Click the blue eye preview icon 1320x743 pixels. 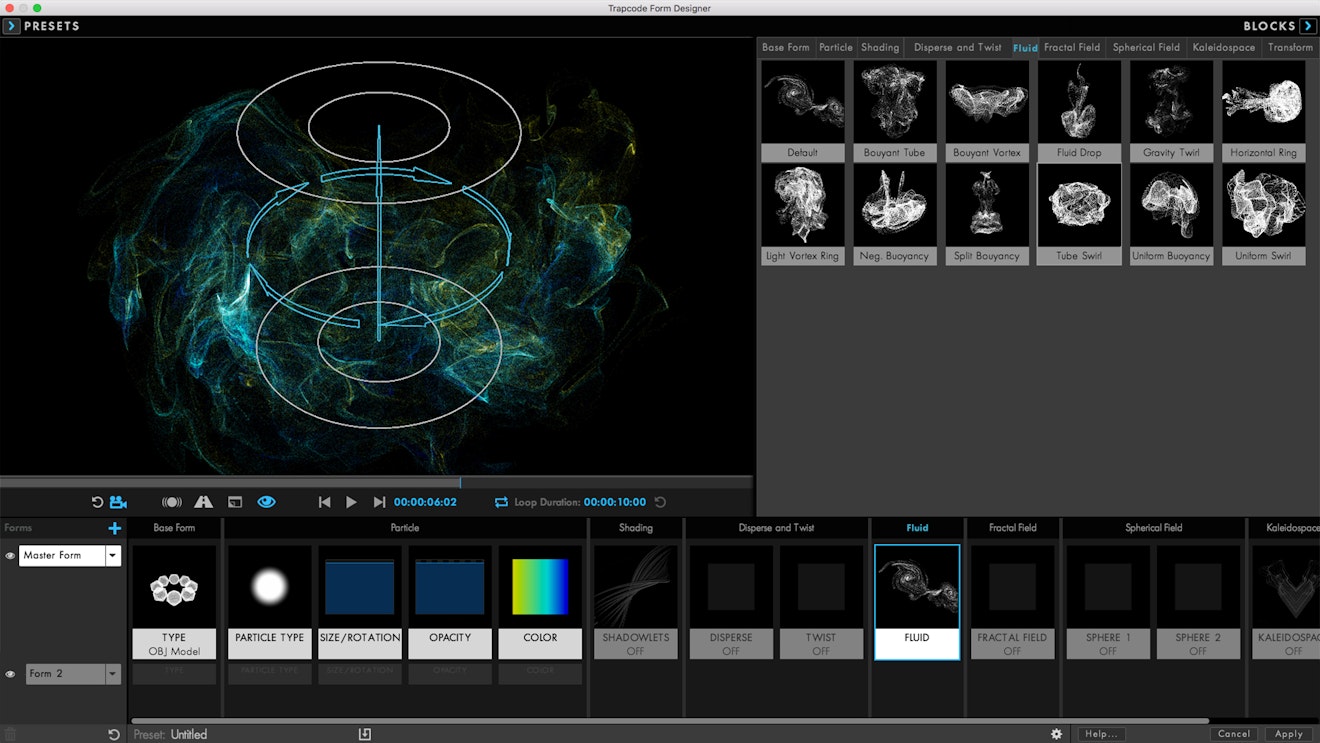[266, 501]
